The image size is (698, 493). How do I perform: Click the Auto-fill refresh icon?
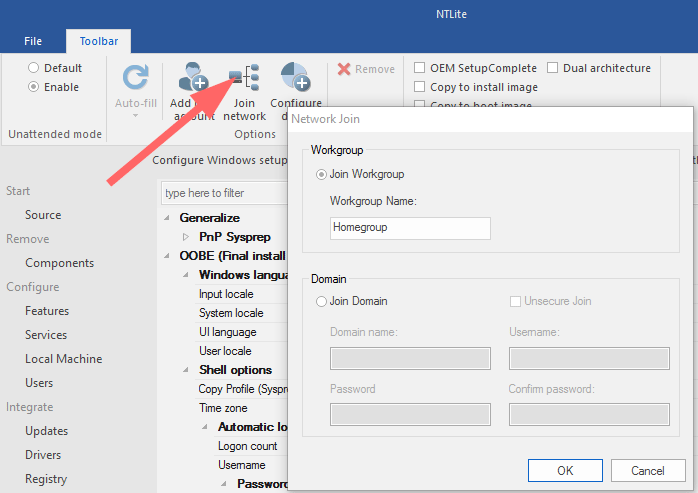pos(135,77)
